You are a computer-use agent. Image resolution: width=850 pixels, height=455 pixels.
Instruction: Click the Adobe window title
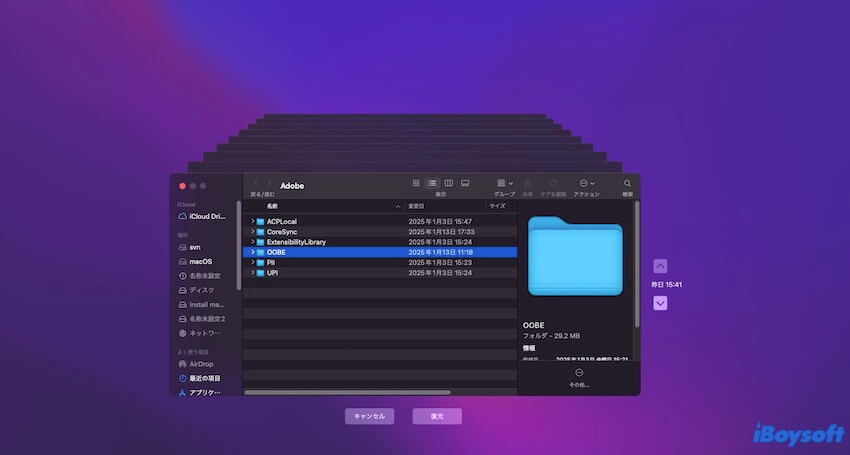pos(292,186)
